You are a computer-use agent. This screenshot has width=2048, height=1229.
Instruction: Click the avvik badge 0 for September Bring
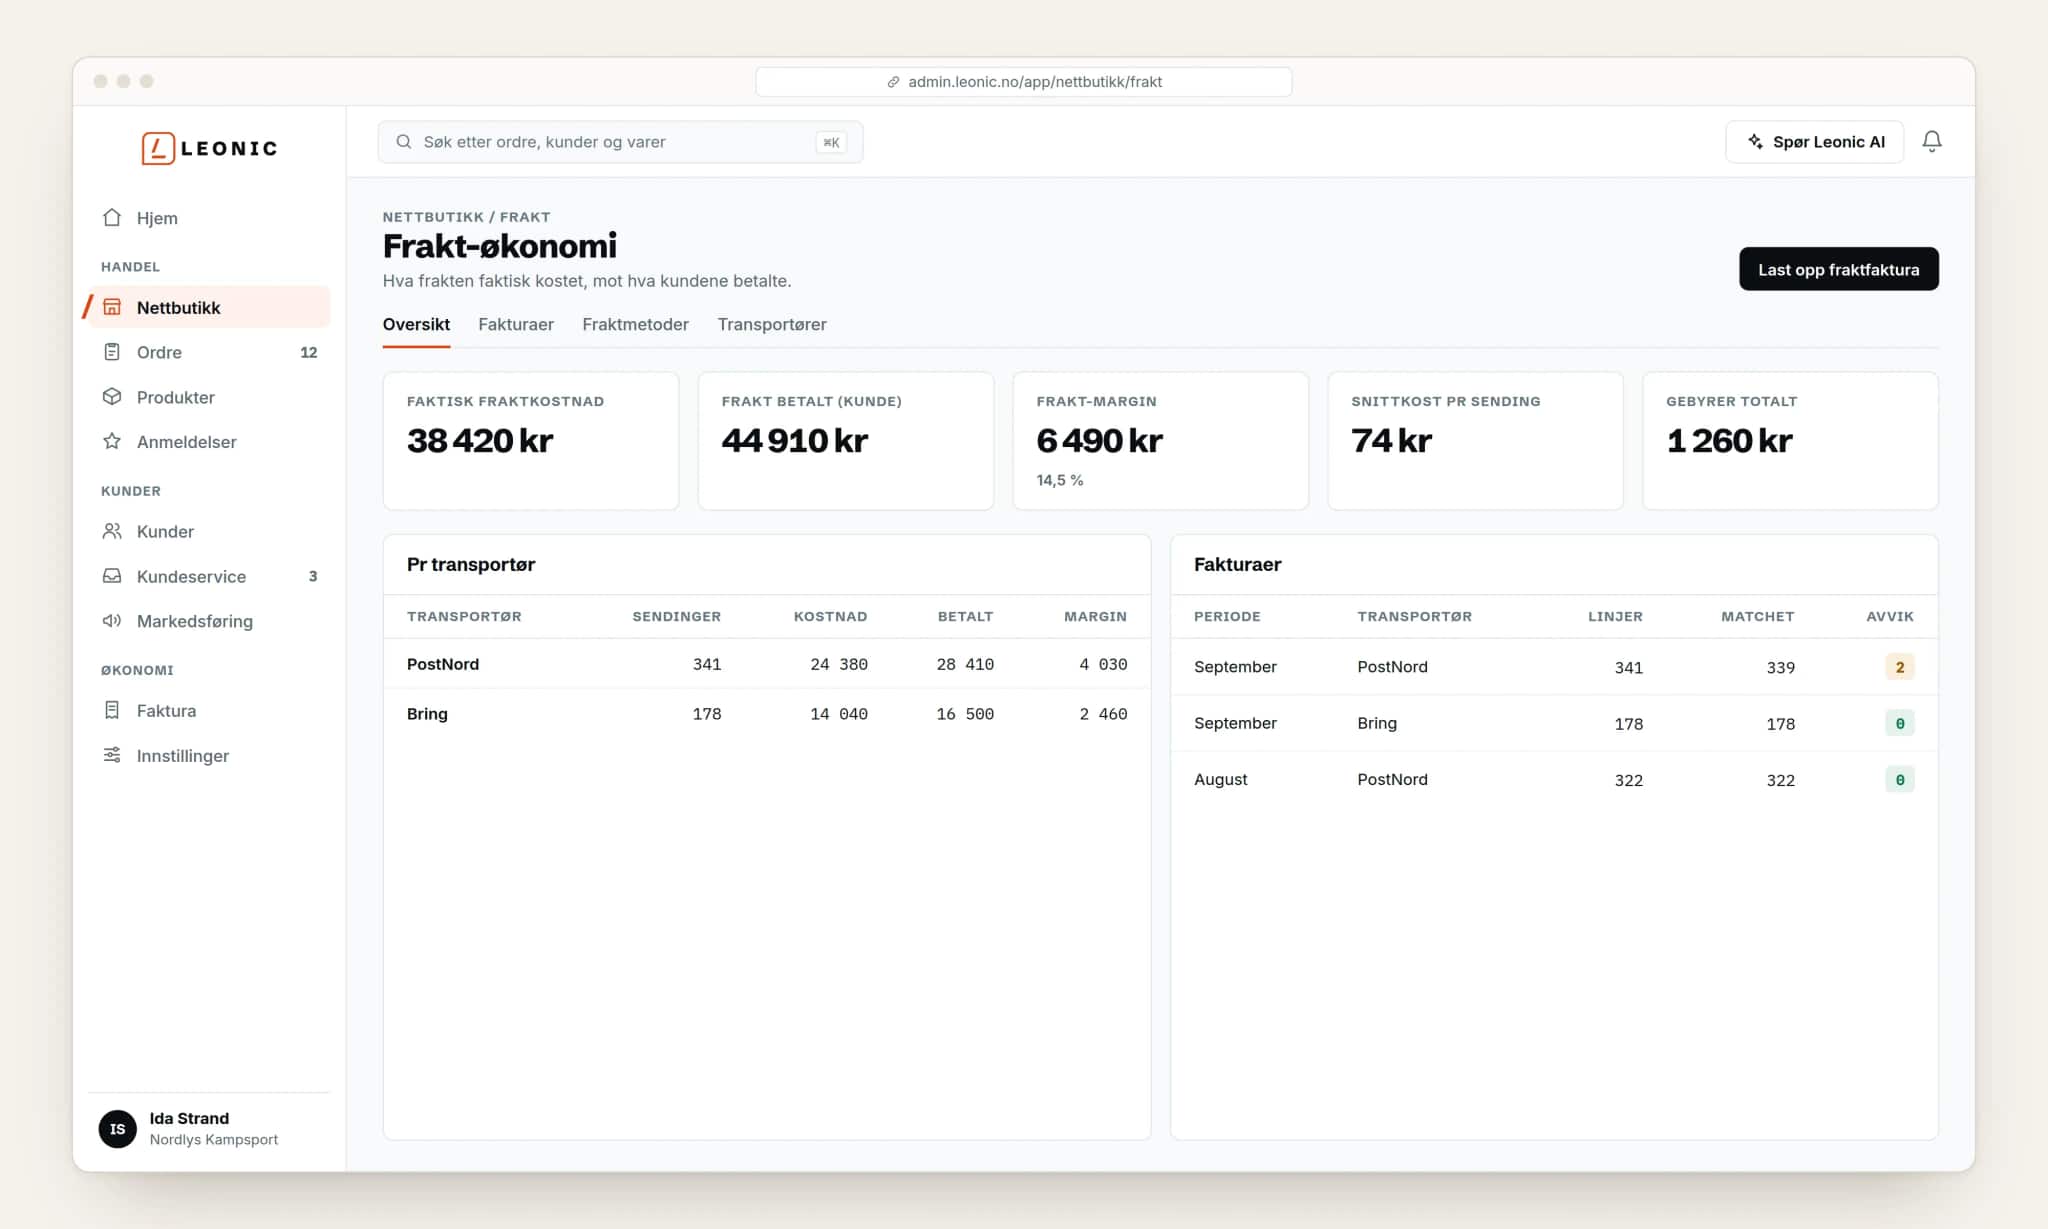pyautogui.click(x=1899, y=723)
